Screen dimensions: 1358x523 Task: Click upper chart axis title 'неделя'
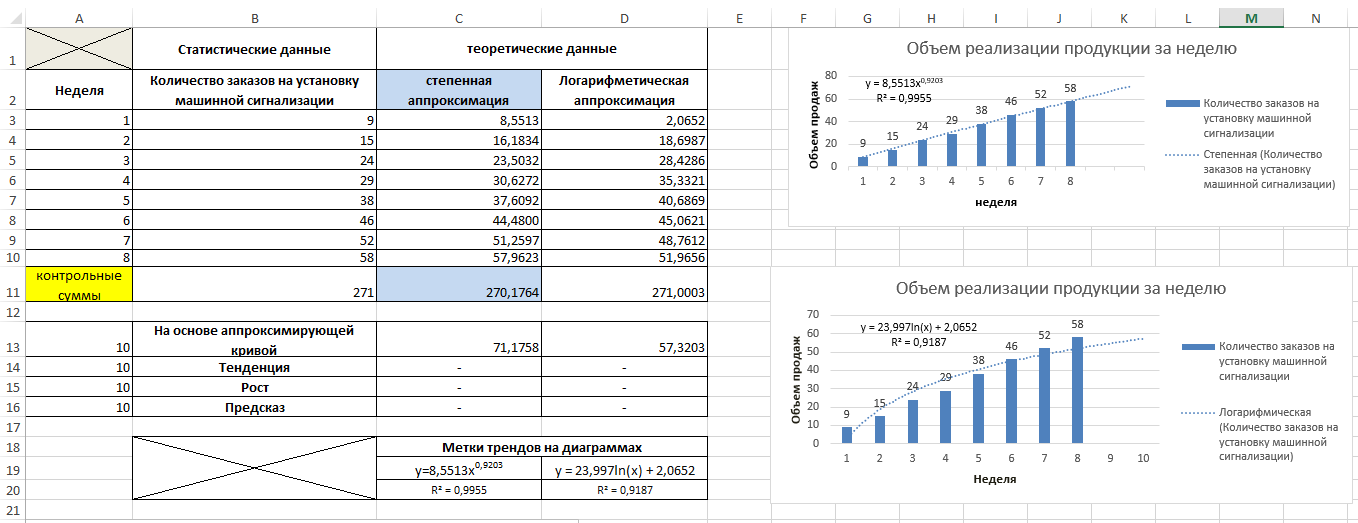(997, 201)
